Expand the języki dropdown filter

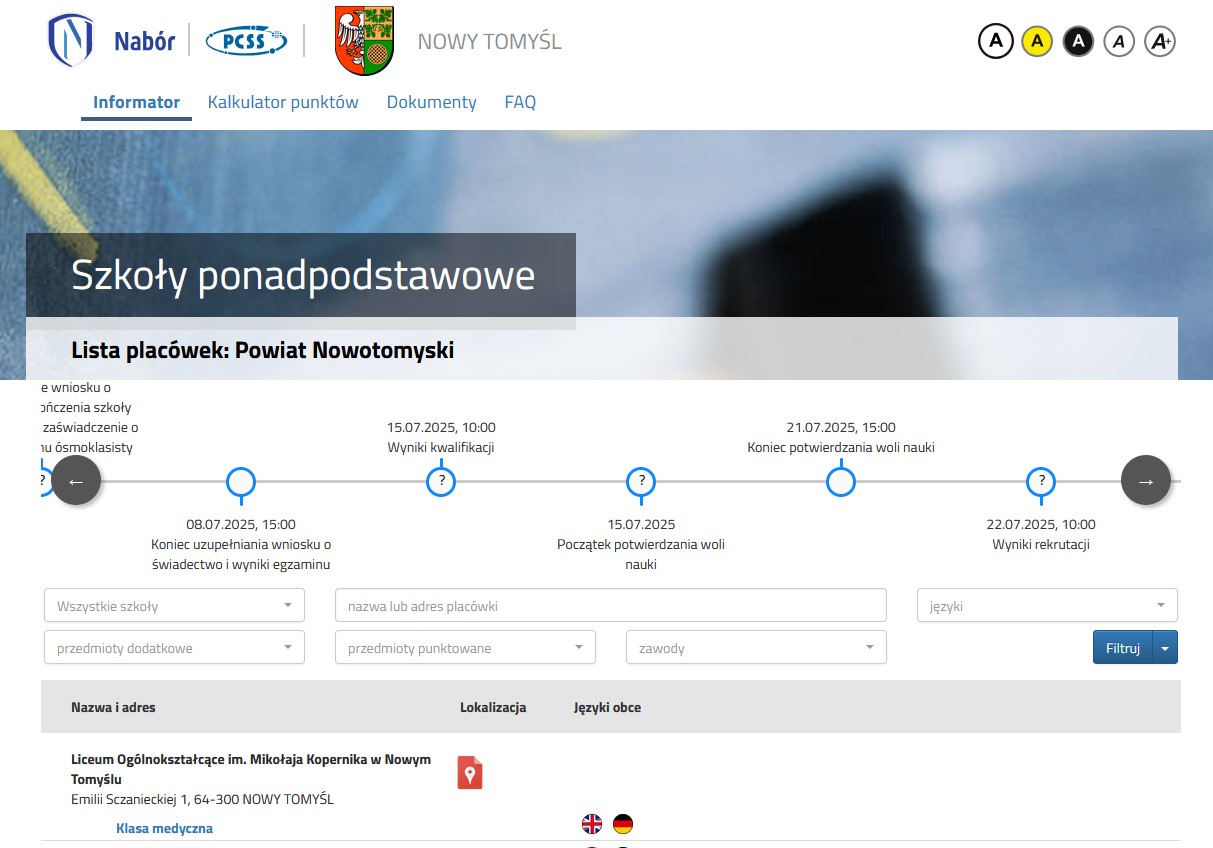click(x=1047, y=605)
